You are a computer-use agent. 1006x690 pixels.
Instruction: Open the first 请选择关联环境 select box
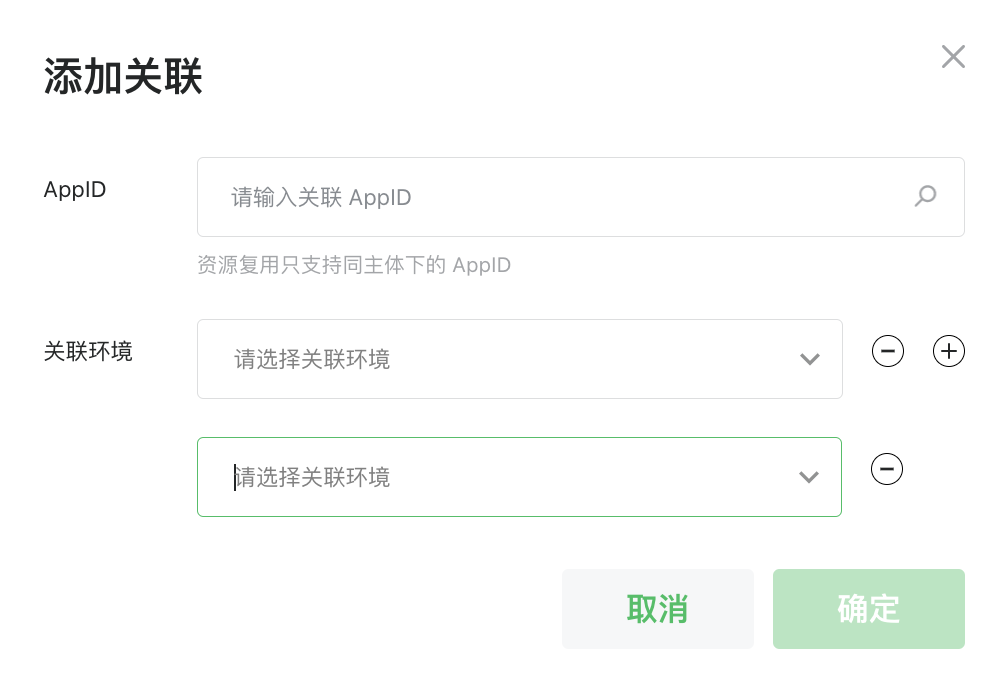[520, 359]
